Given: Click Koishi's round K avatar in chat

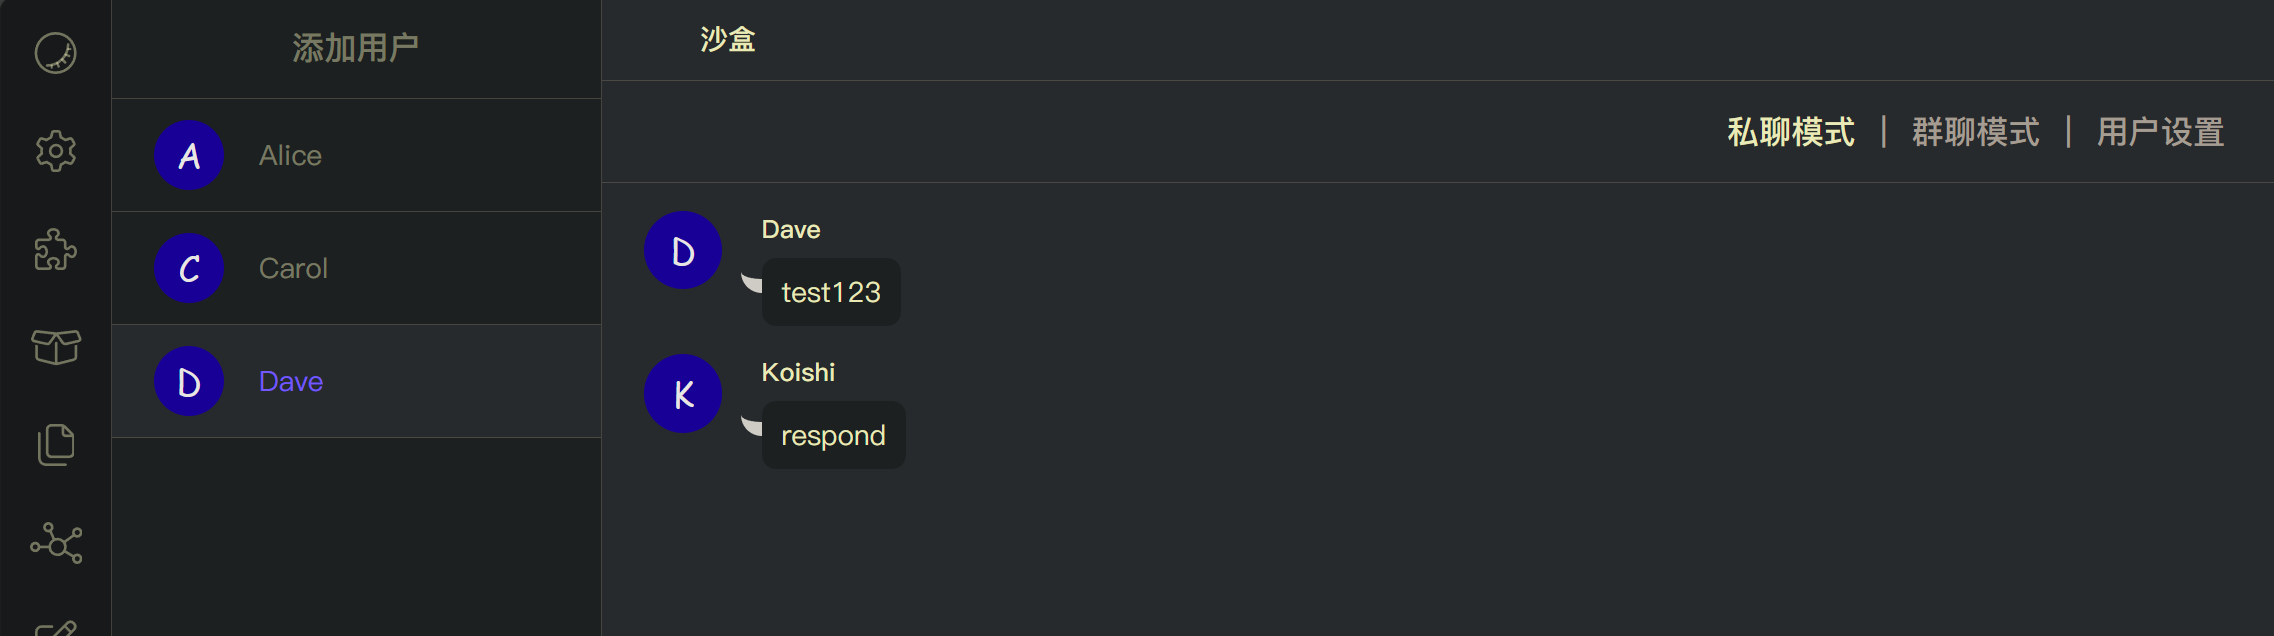Looking at the screenshot, I should [683, 394].
